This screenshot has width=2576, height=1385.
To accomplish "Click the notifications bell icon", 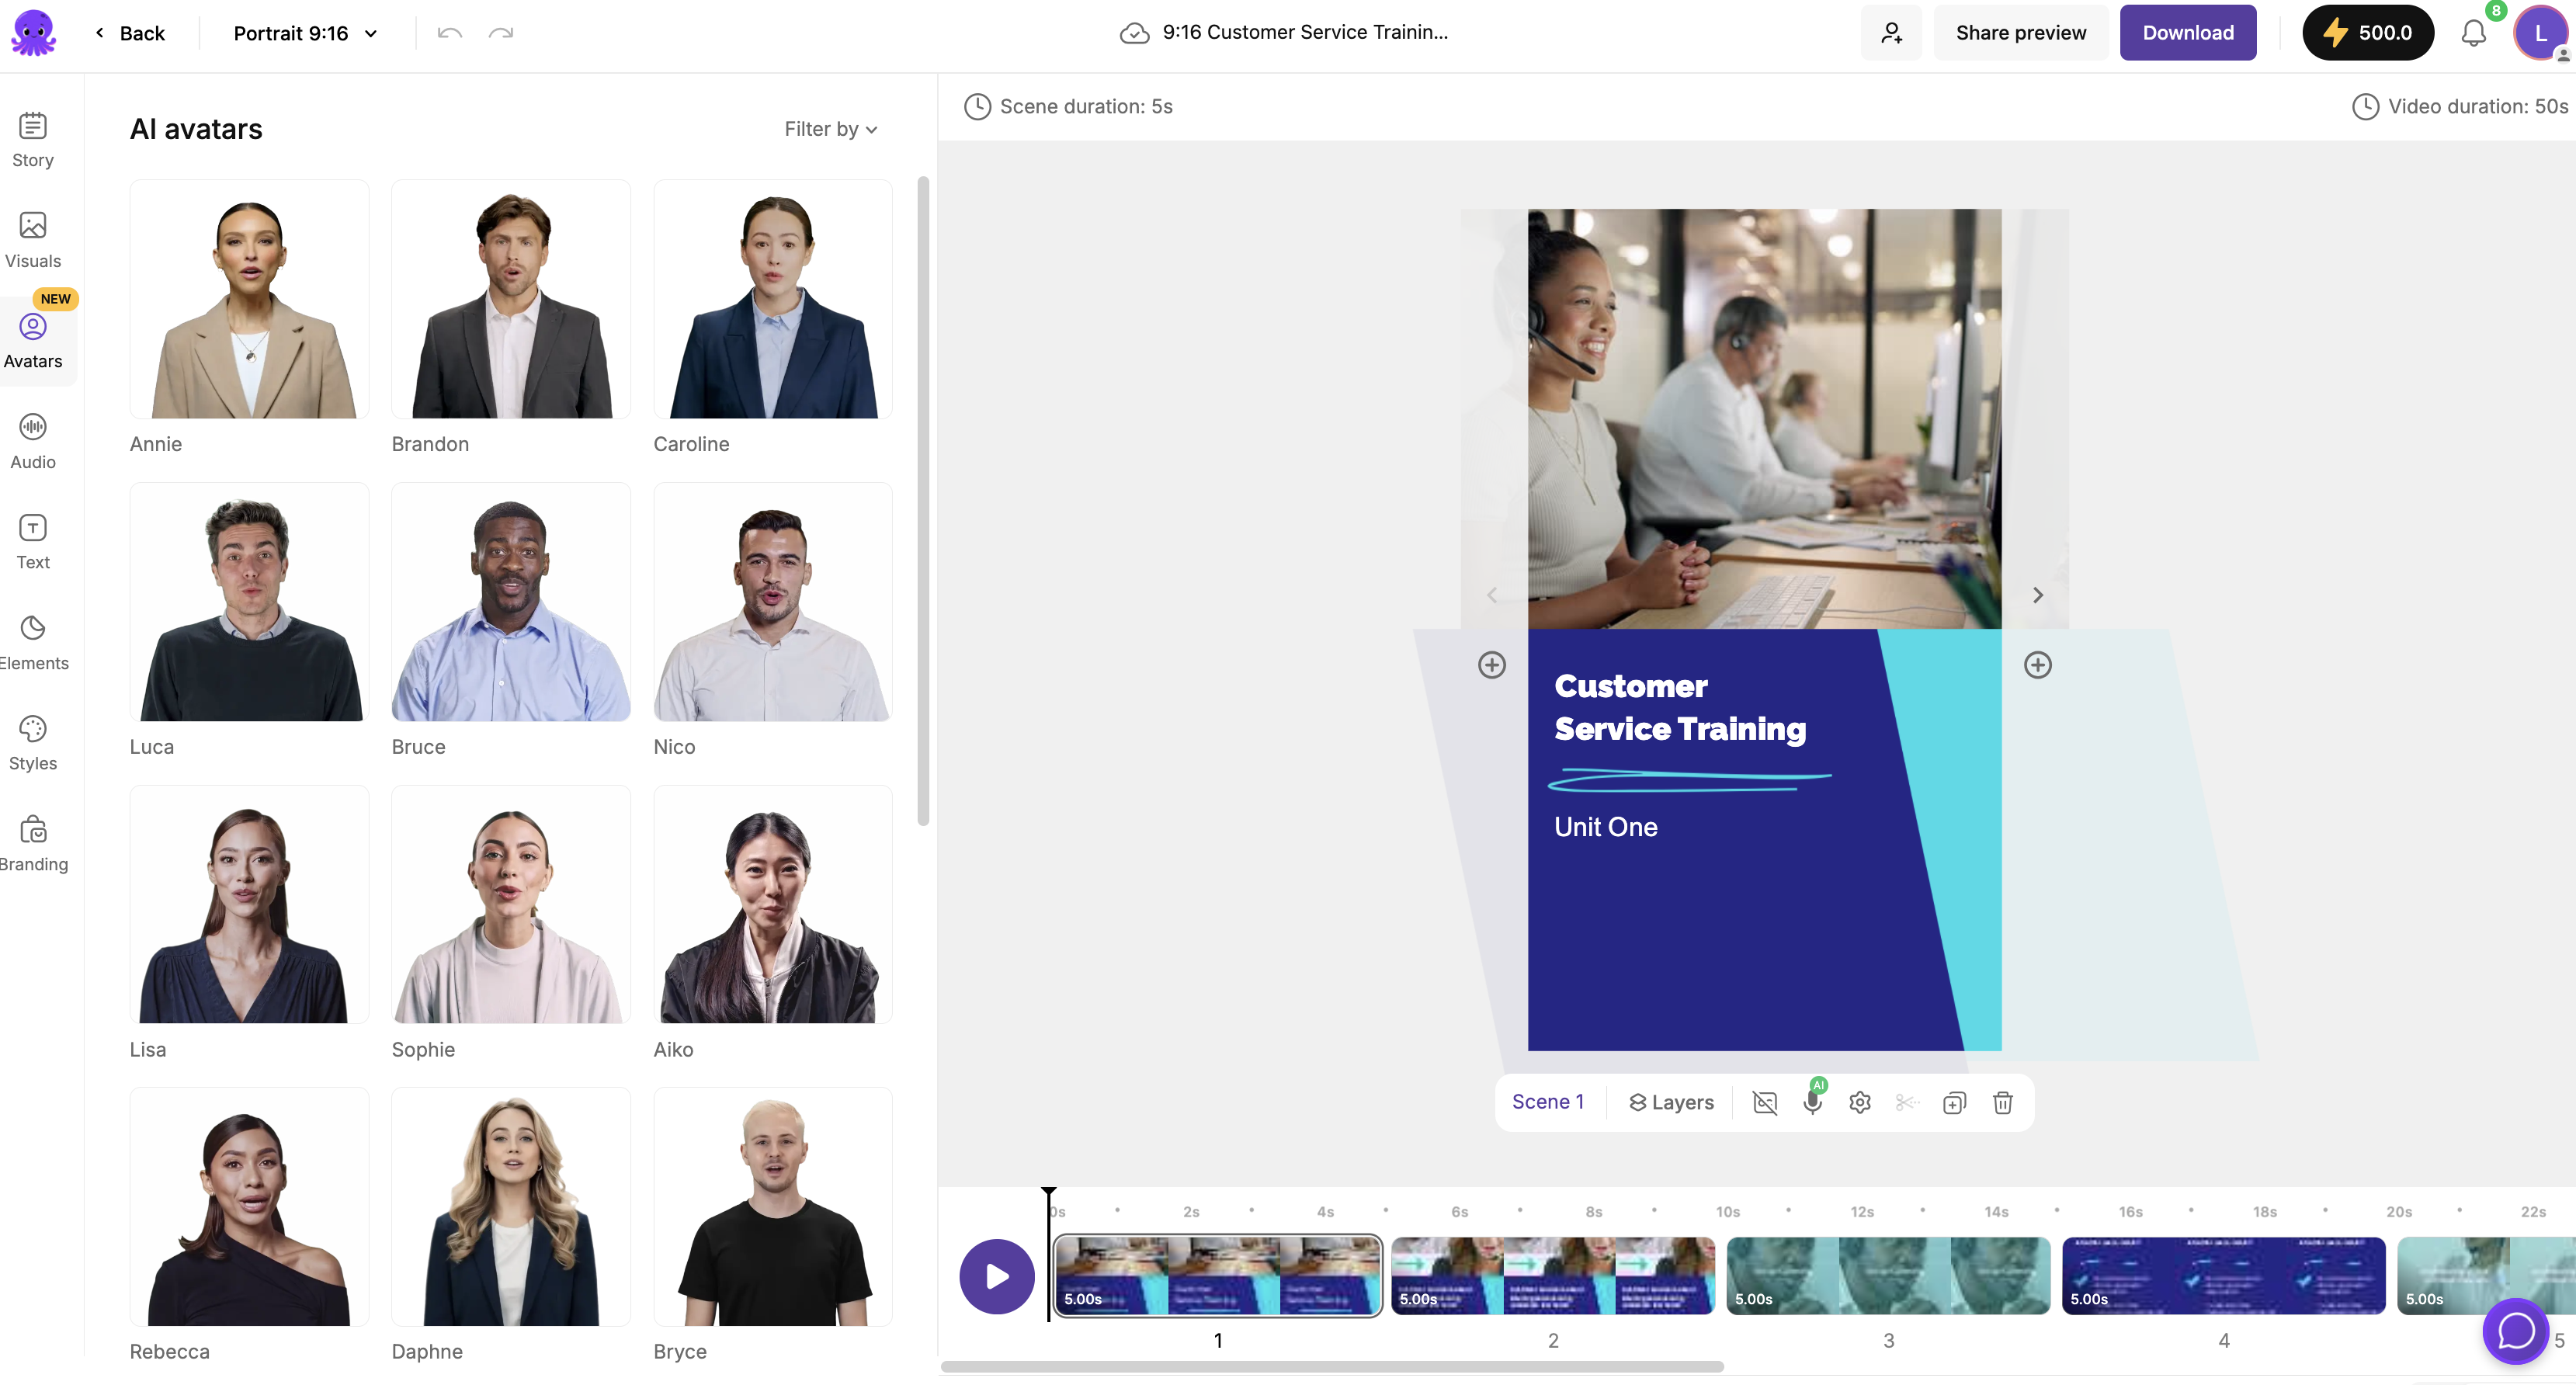I will click(2473, 33).
